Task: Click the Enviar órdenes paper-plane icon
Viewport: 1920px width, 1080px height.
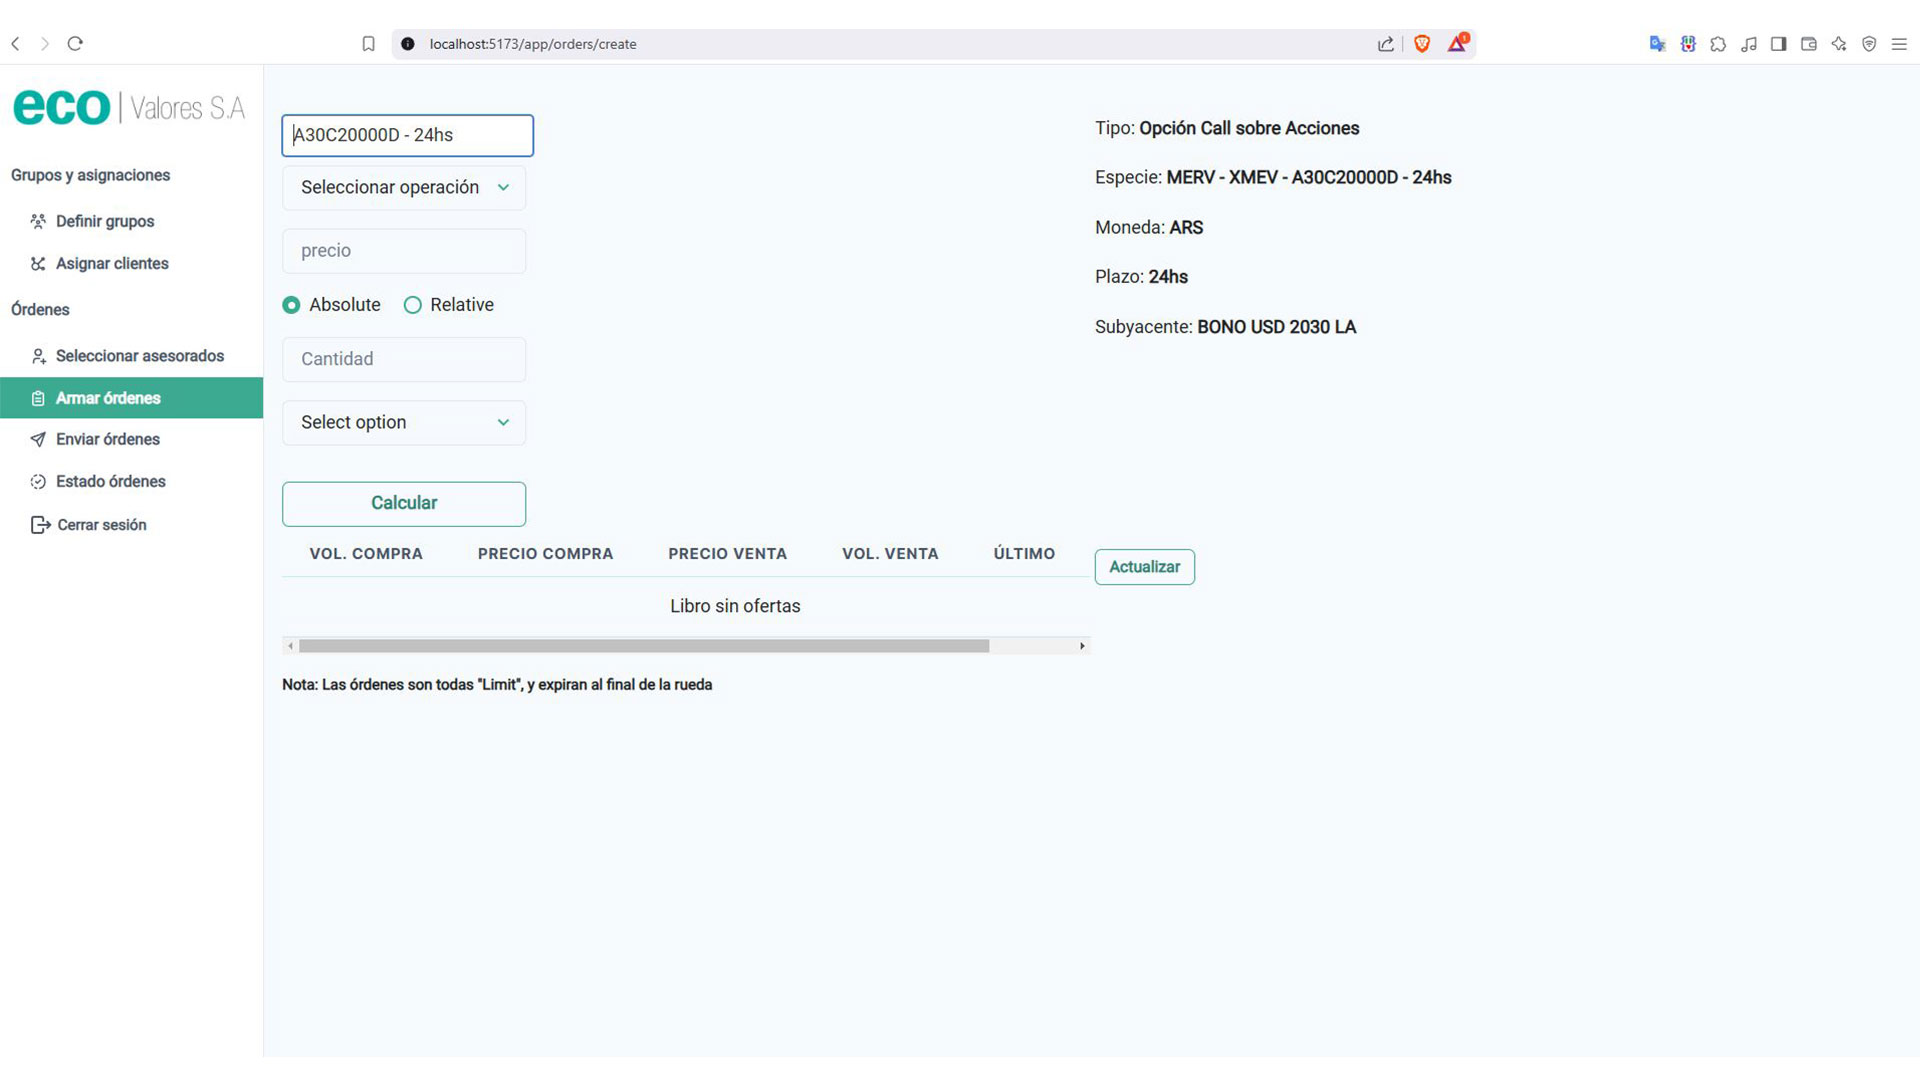Action: click(38, 439)
